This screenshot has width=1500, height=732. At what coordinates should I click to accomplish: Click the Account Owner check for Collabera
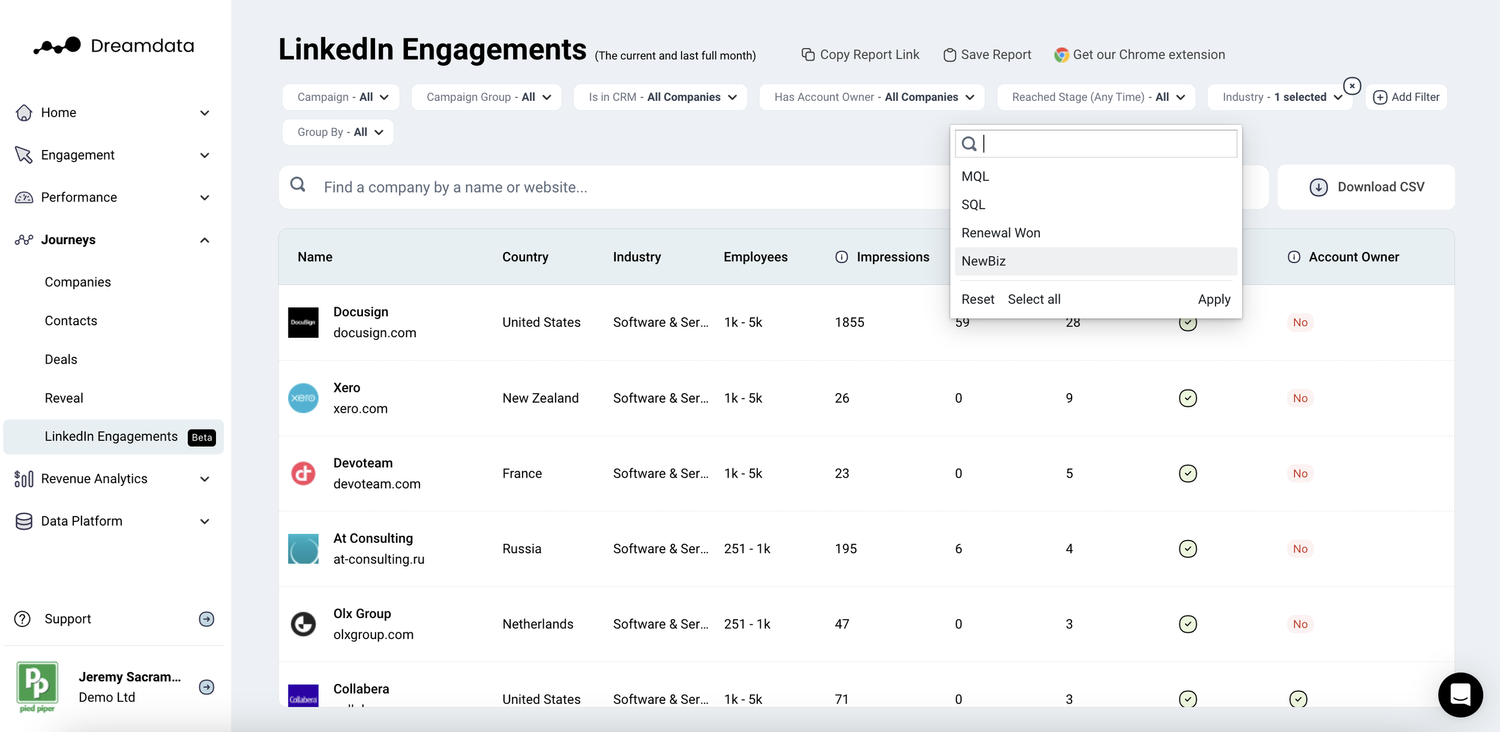pos(1298,699)
